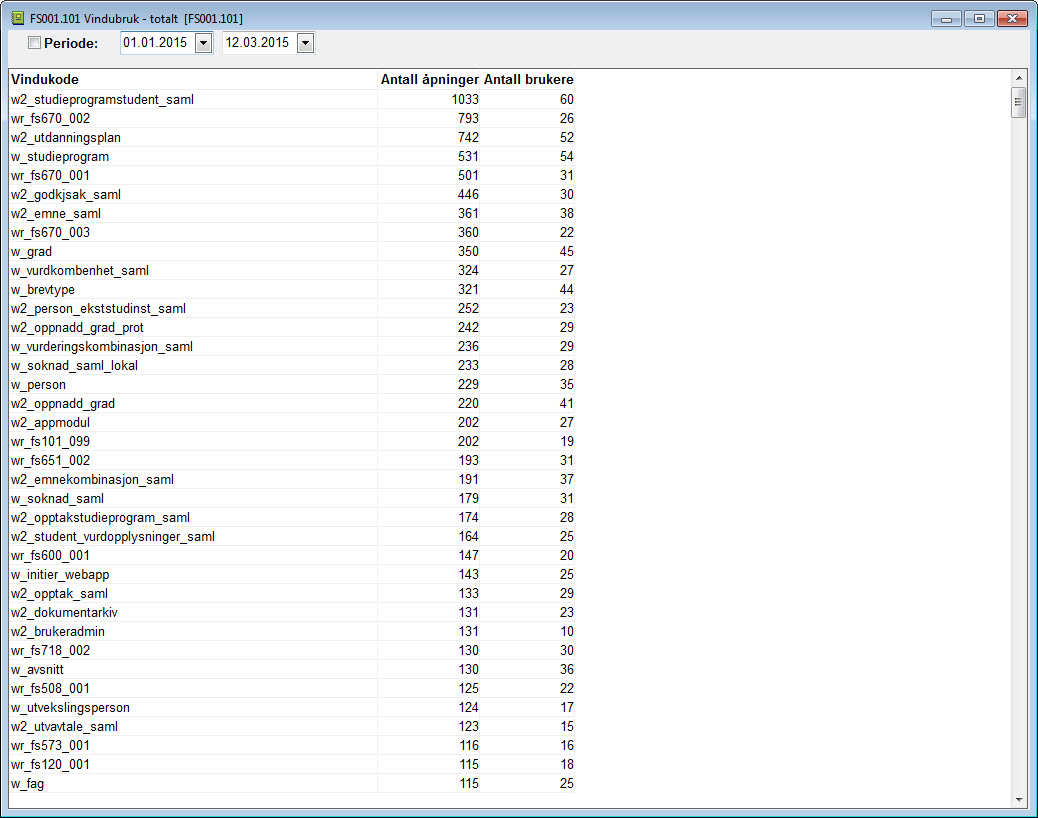Select row w_fag
This screenshot has width=1038, height=818.
(292, 784)
